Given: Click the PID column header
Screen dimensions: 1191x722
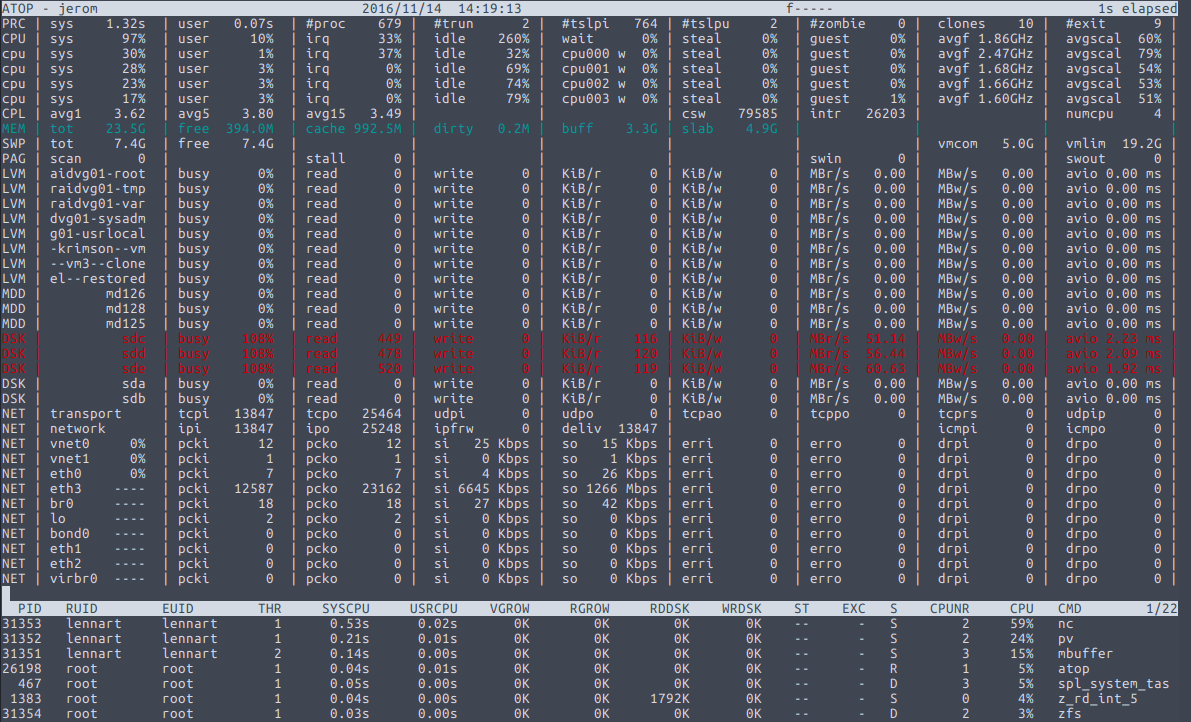Looking at the screenshot, I should (30, 608).
